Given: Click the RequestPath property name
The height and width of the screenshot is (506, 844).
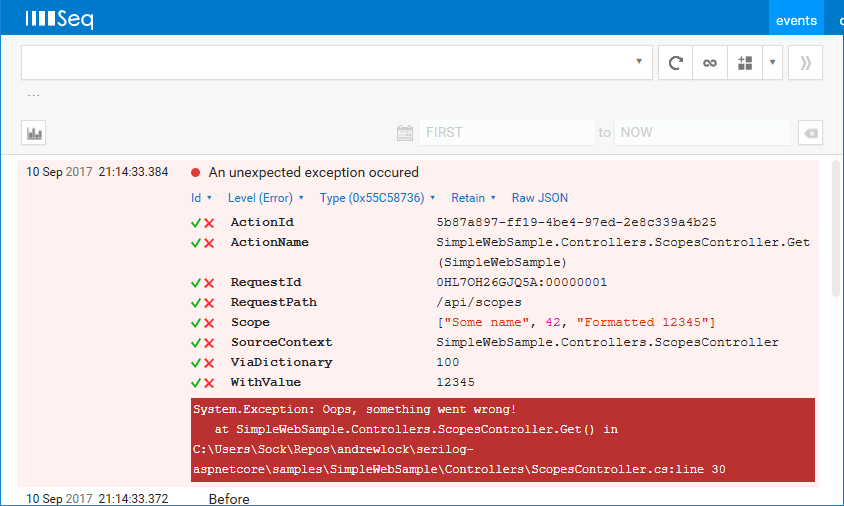Looking at the screenshot, I should [273, 302].
